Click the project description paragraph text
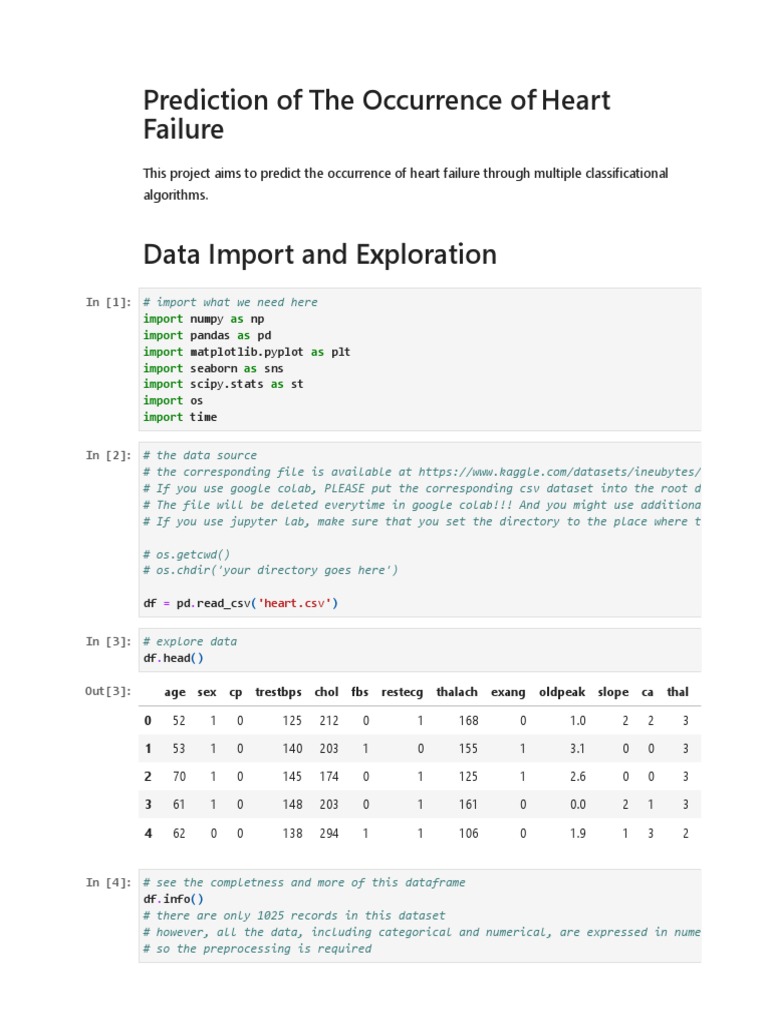The height and width of the screenshot is (1024, 768). (x=405, y=184)
